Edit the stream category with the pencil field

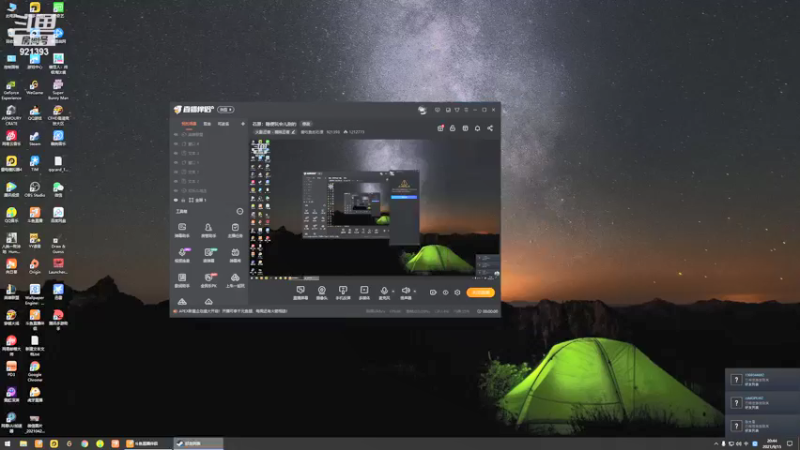point(275,132)
